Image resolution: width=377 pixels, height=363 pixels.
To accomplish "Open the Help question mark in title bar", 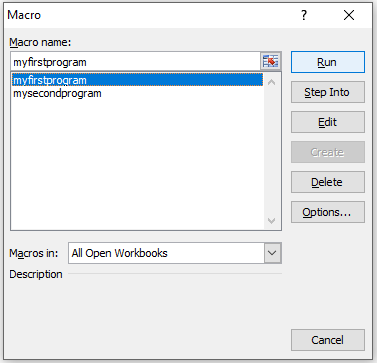I will click(304, 15).
